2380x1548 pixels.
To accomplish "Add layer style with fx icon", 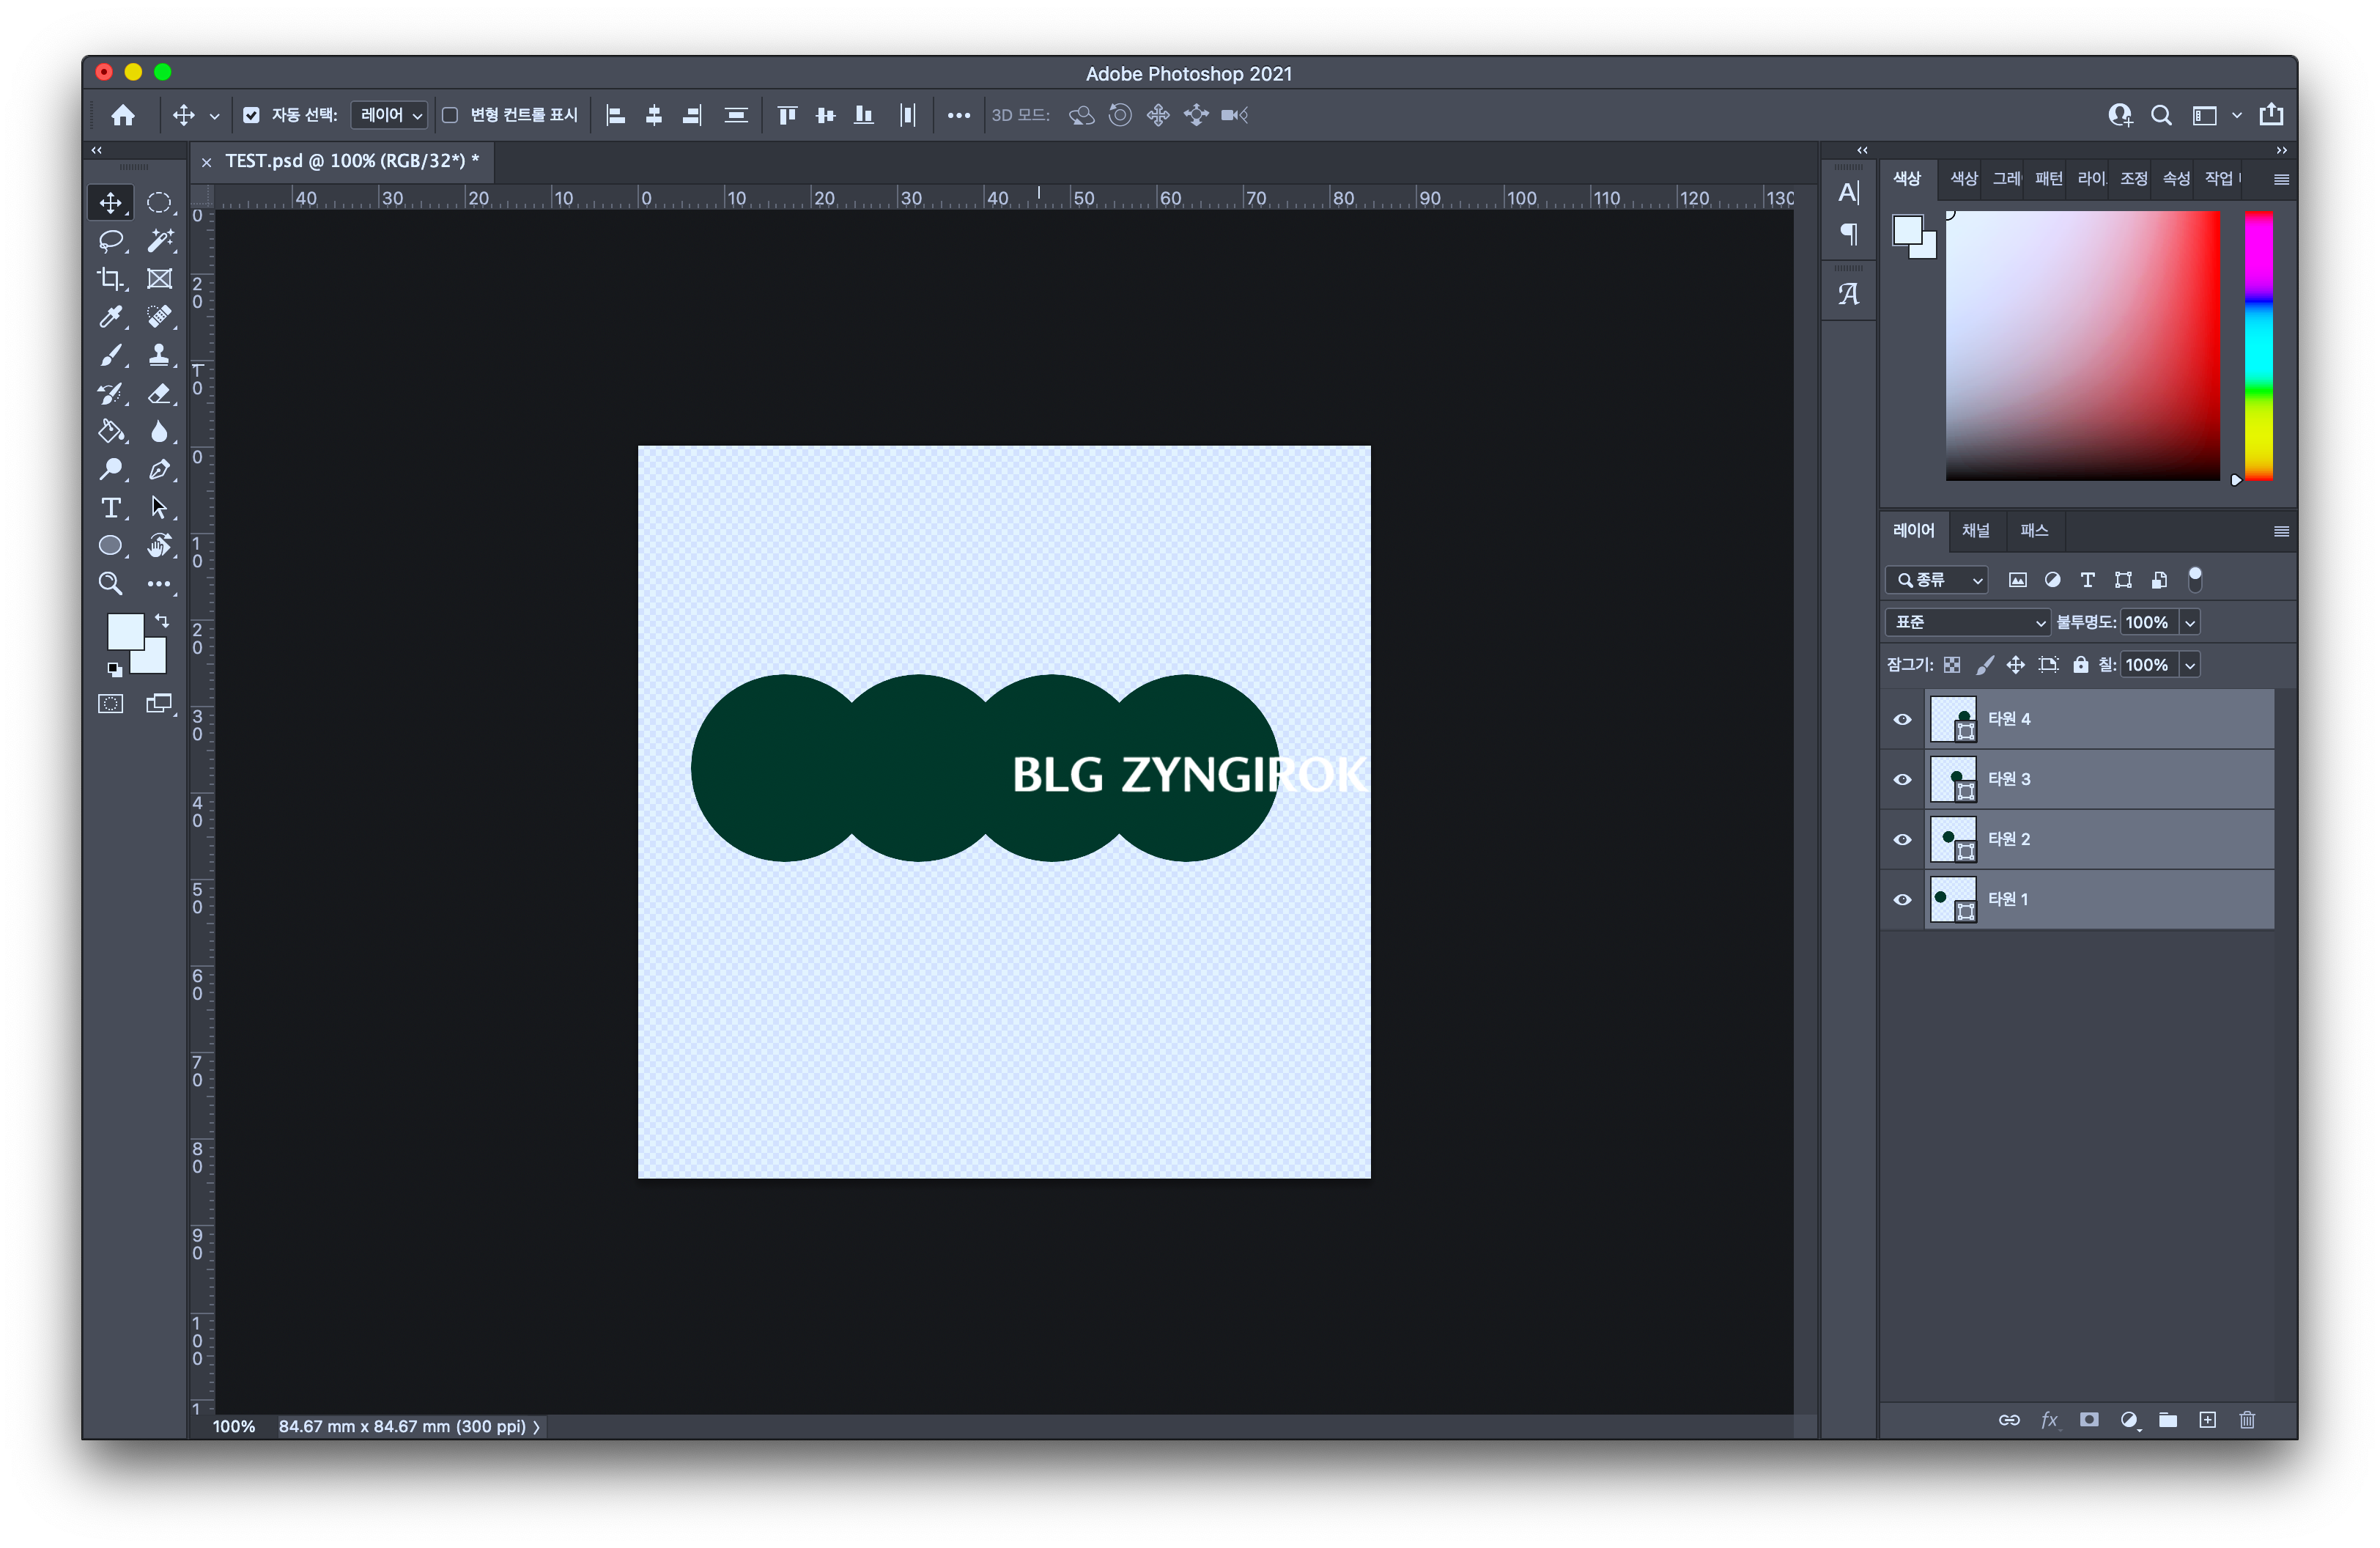I will pyautogui.click(x=2049, y=1420).
